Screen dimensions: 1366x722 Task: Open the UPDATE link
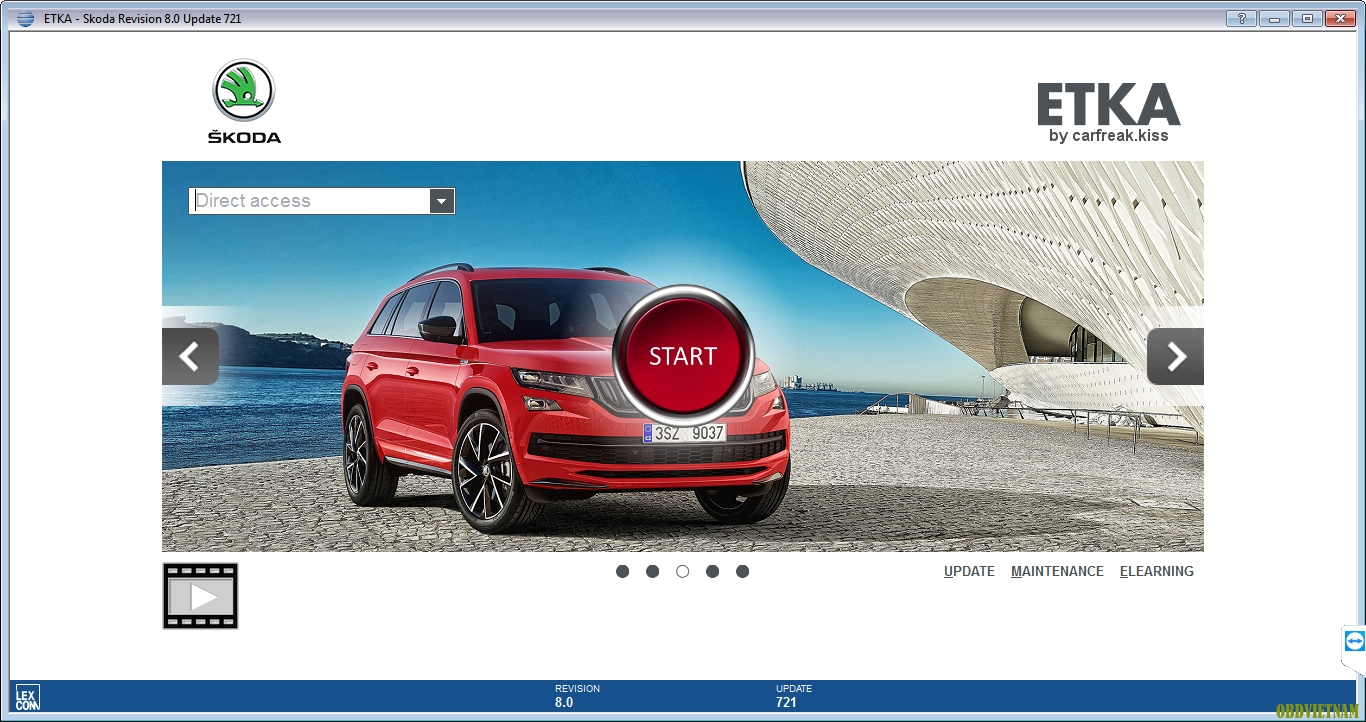point(969,571)
